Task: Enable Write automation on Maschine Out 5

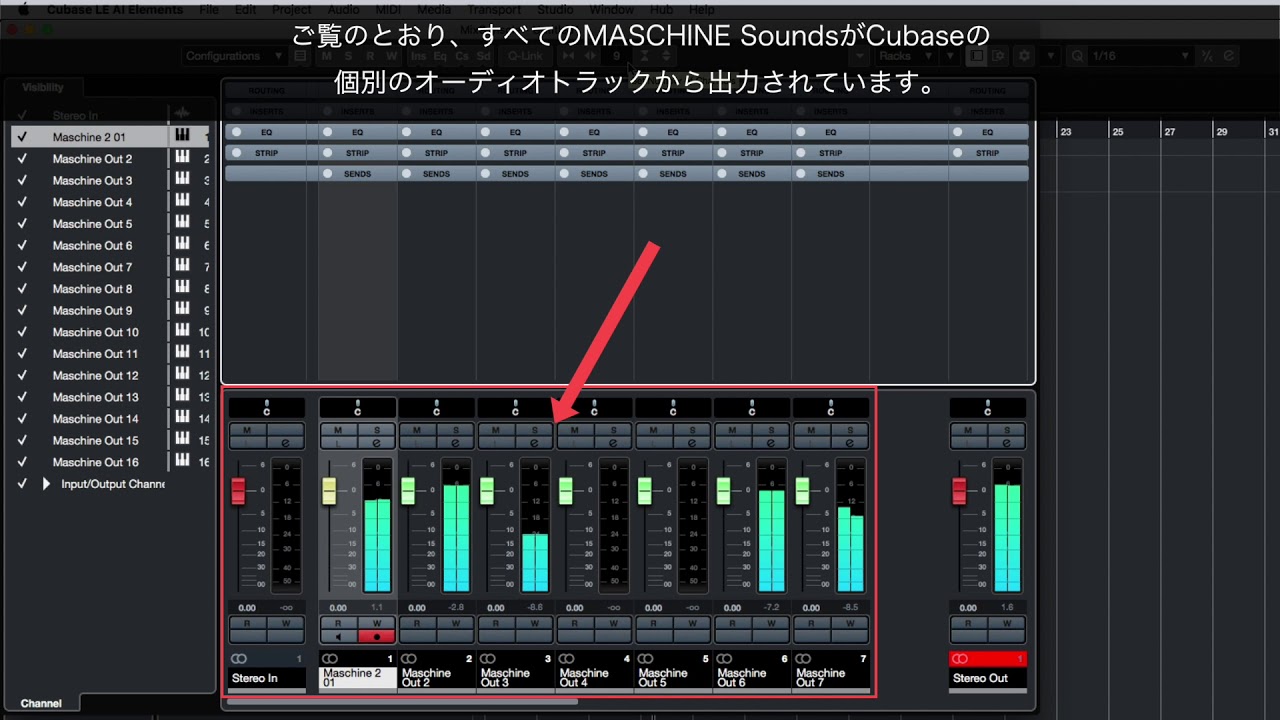Action: tap(692, 624)
